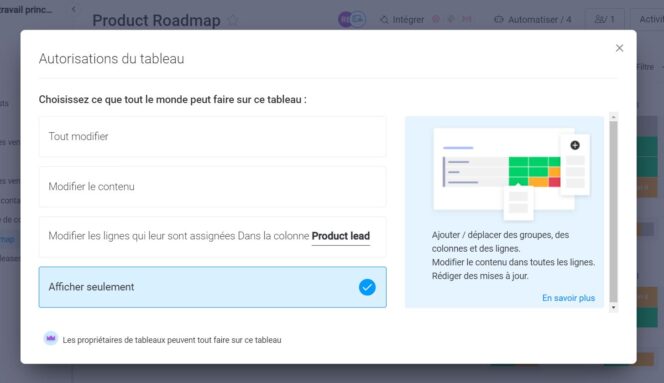Click the members count button showing 1
664x383 pixels.
coord(604,19)
